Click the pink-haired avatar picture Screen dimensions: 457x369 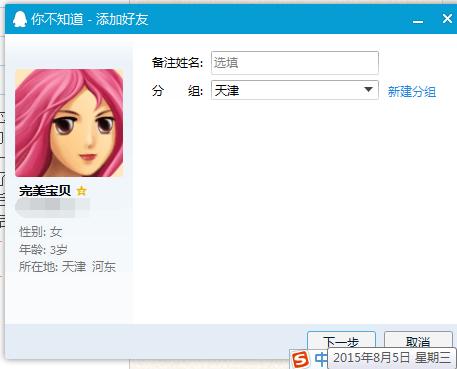coord(69,123)
